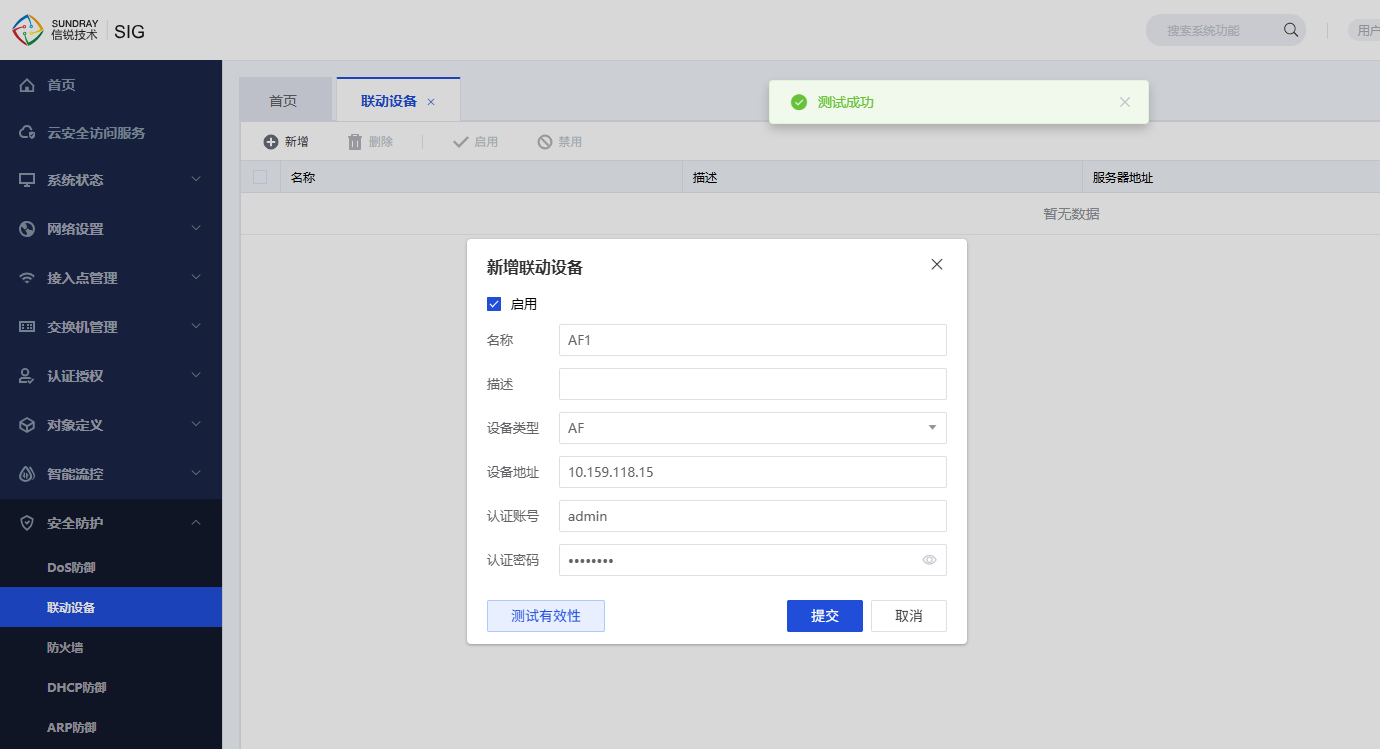Click the user icon beside 认证授权
The width and height of the screenshot is (1380, 749).
[27, 376]
